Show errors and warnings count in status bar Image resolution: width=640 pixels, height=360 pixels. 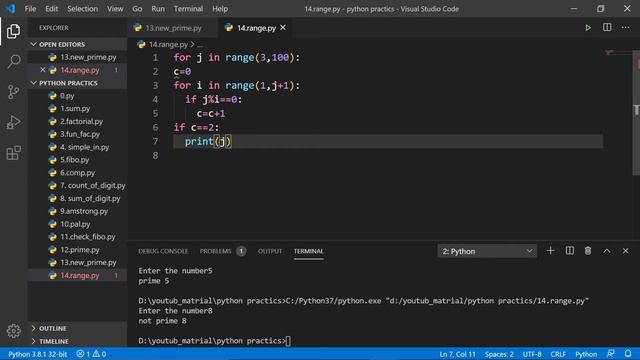pos(91,354)
